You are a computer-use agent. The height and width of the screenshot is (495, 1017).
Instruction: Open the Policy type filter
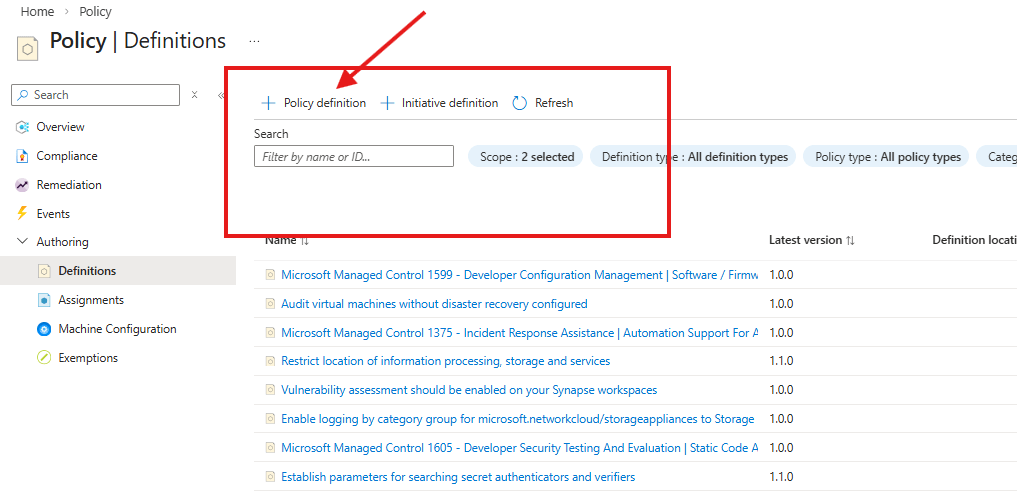[887, 157]
